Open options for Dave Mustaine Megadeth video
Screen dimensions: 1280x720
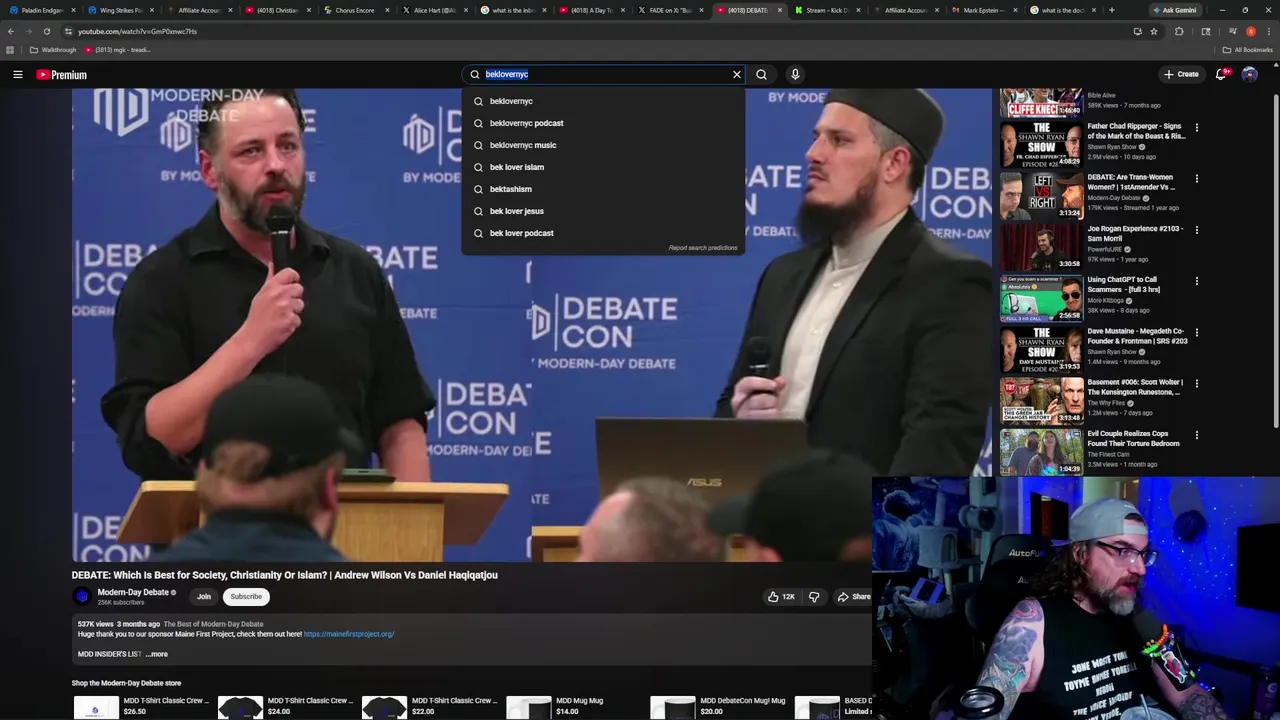(1196, 332)
